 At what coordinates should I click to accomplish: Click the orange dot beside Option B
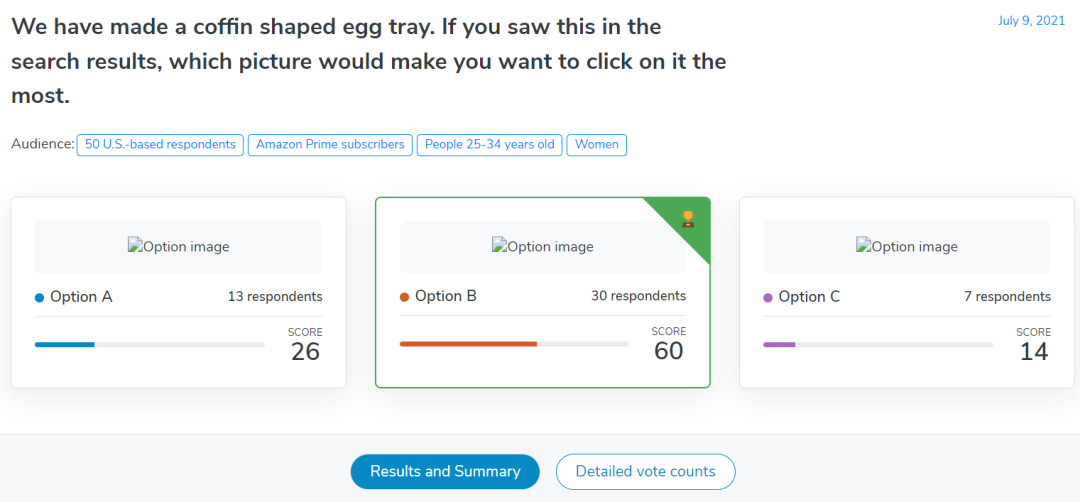click(x=404, y=297)
